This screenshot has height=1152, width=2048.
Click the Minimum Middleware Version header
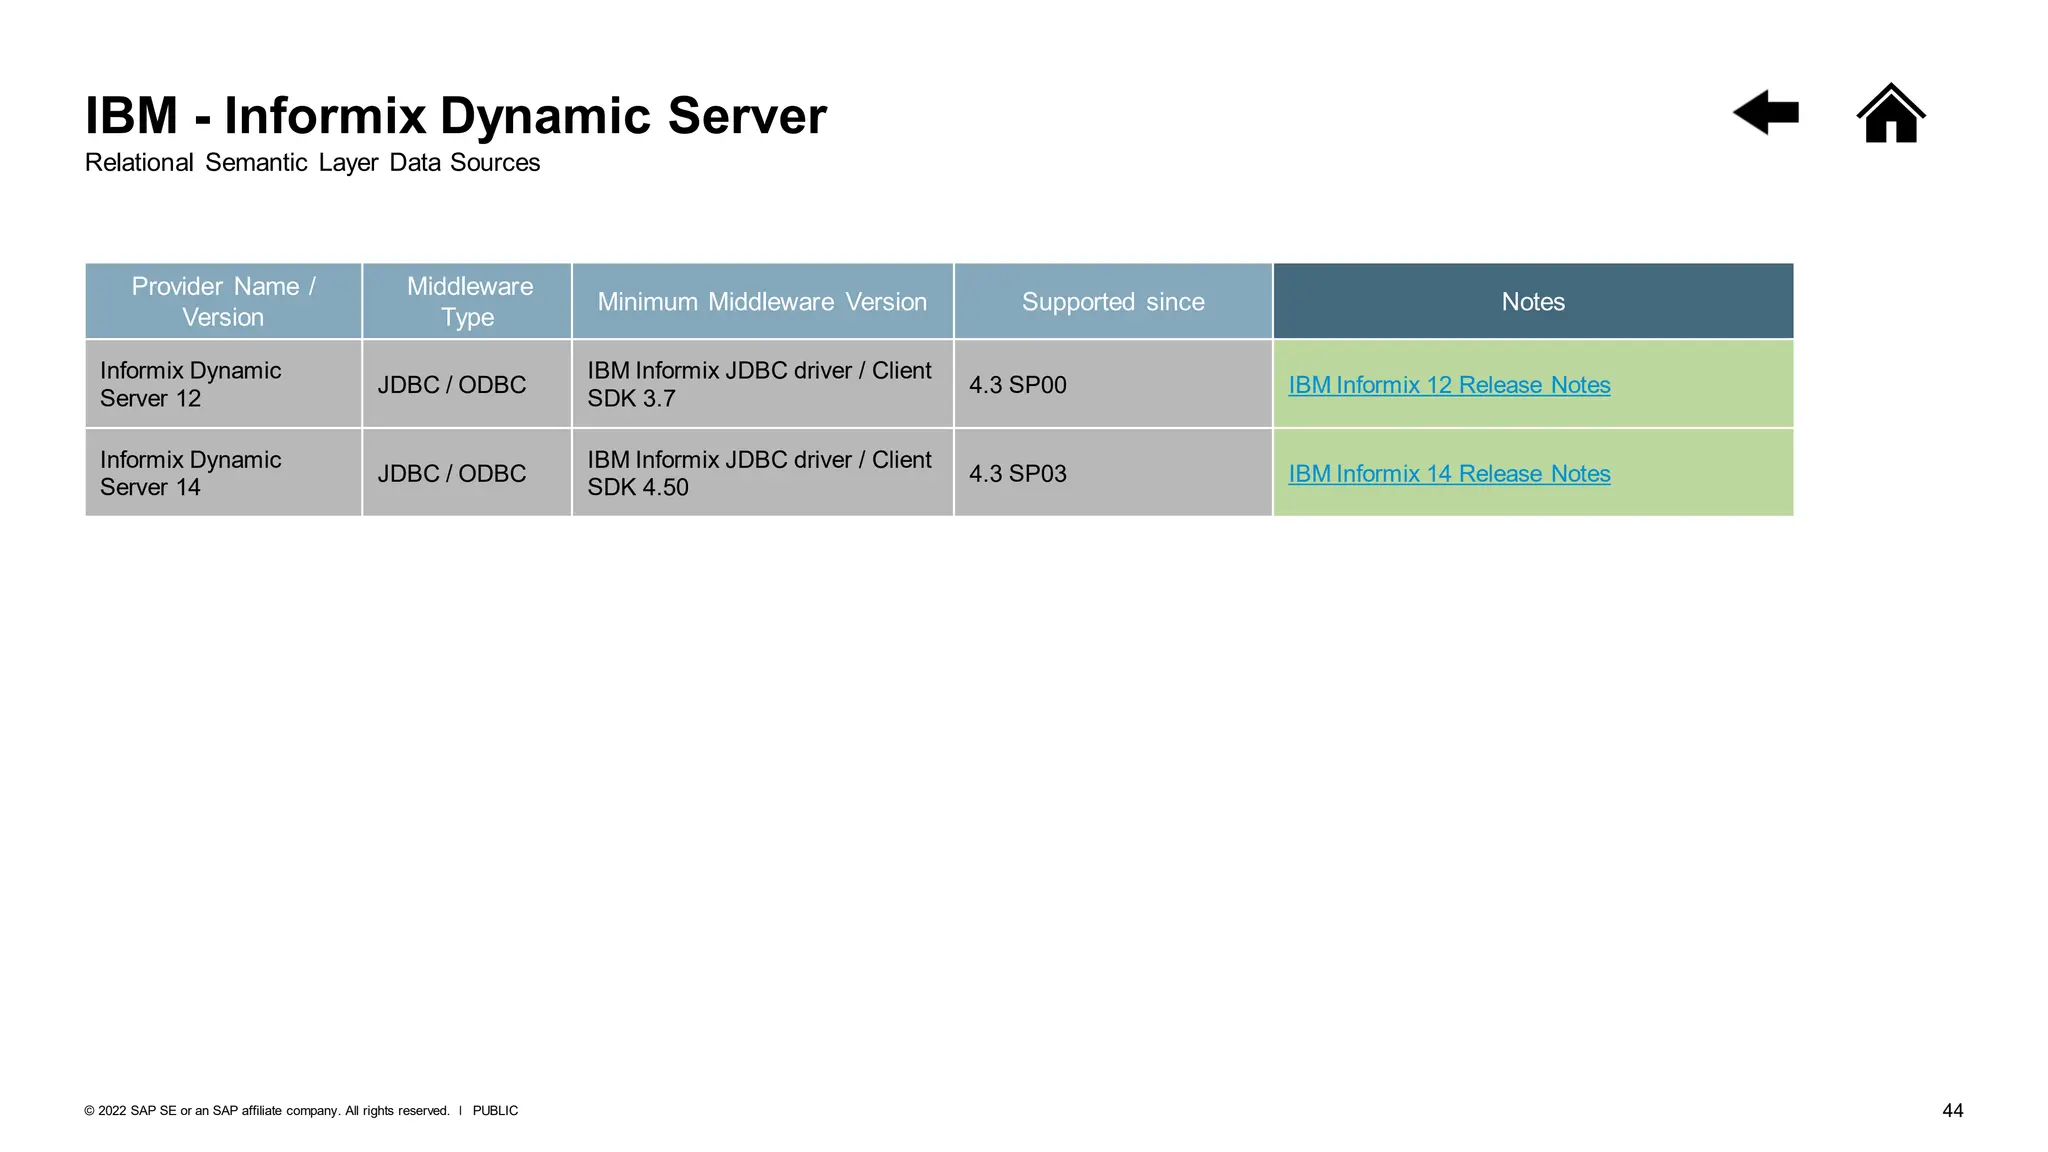pos(762,302)
